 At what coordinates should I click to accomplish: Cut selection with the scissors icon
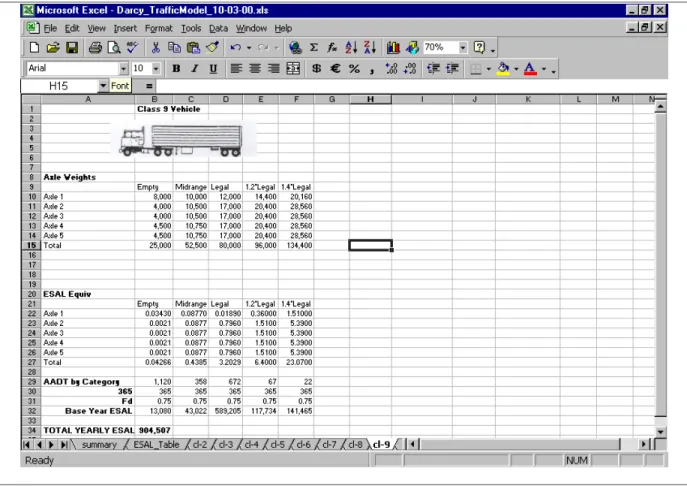click(156, 47)
